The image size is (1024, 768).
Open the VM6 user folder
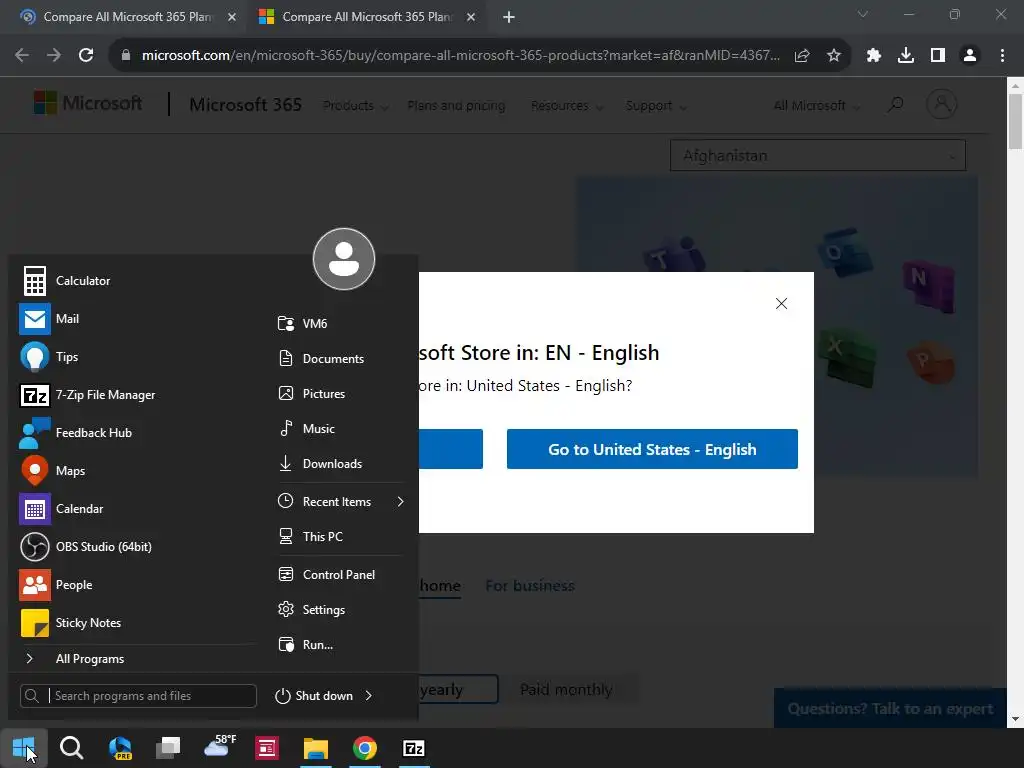pyautogui.click(x=302, y=323)
